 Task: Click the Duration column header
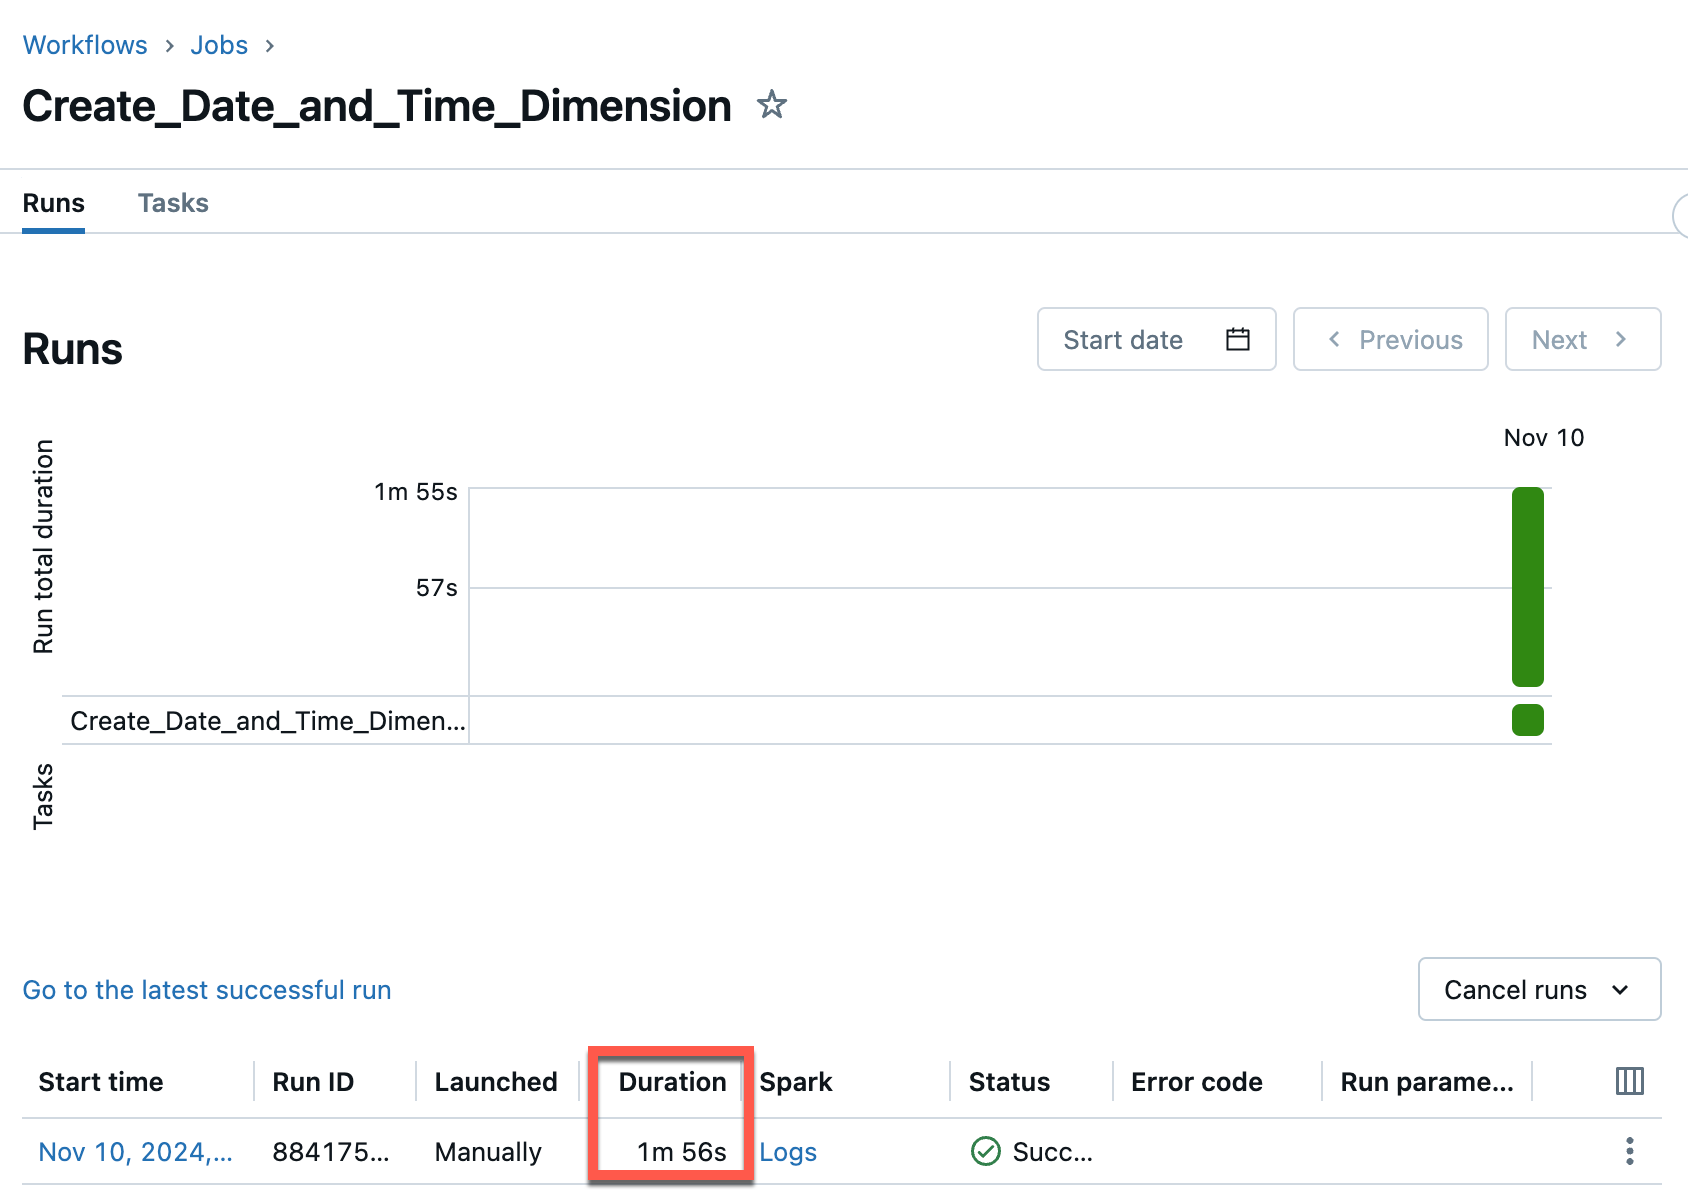tap(672, 1082)
